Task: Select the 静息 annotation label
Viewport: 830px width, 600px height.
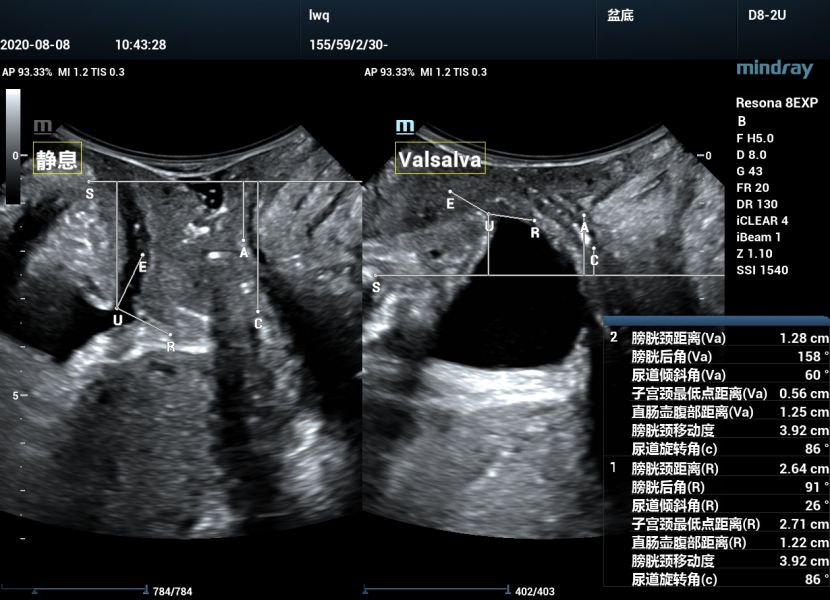Action: coord(57,159)
